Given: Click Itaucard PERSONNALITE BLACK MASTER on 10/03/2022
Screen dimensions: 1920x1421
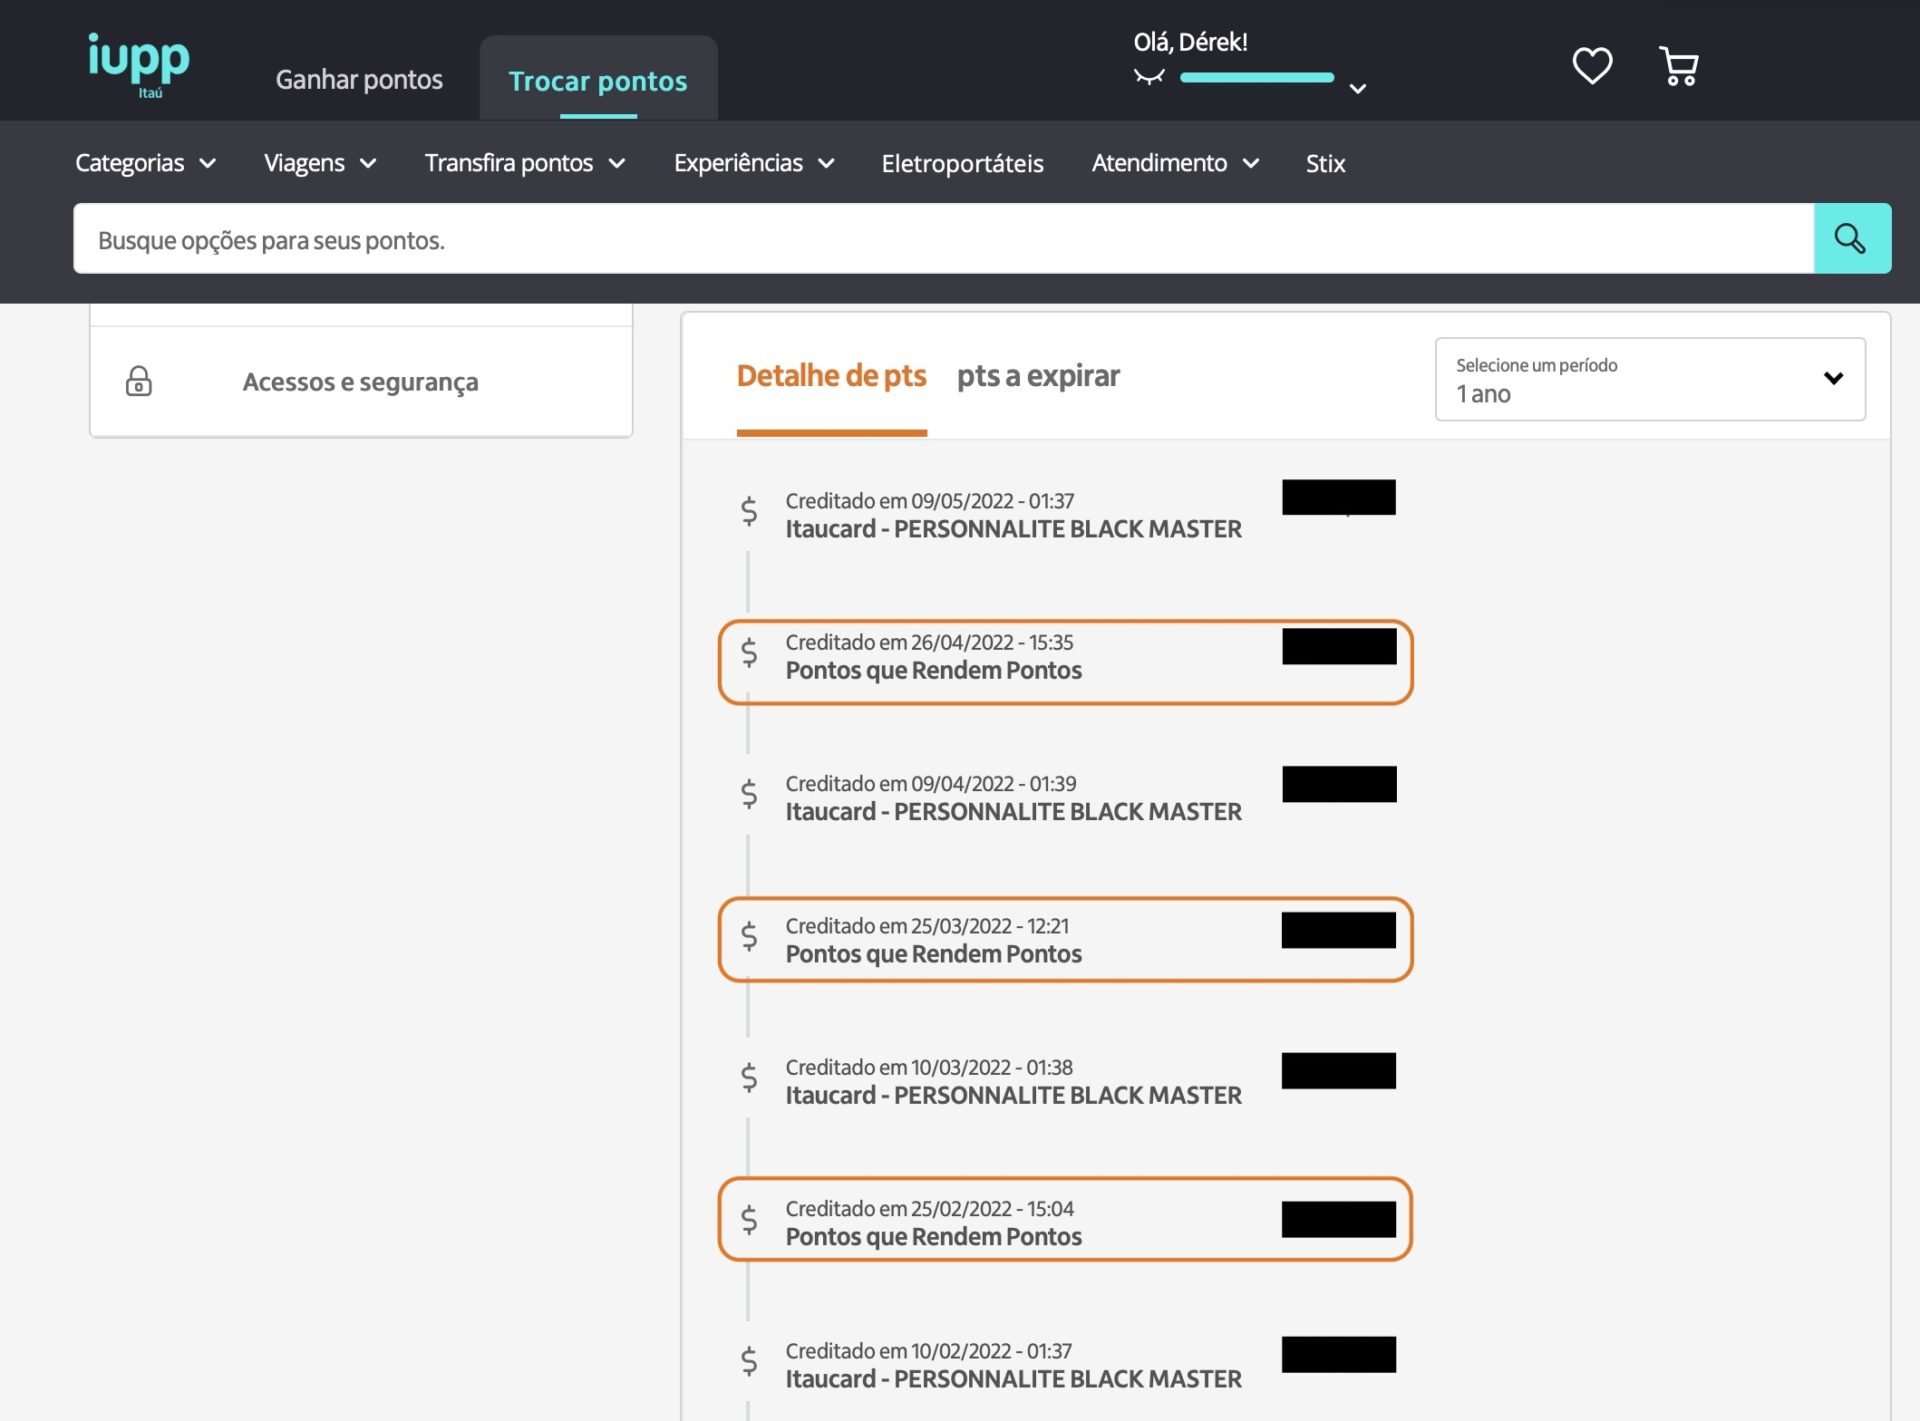Looking at the screenshot, I should [x=1014, y=1096].
